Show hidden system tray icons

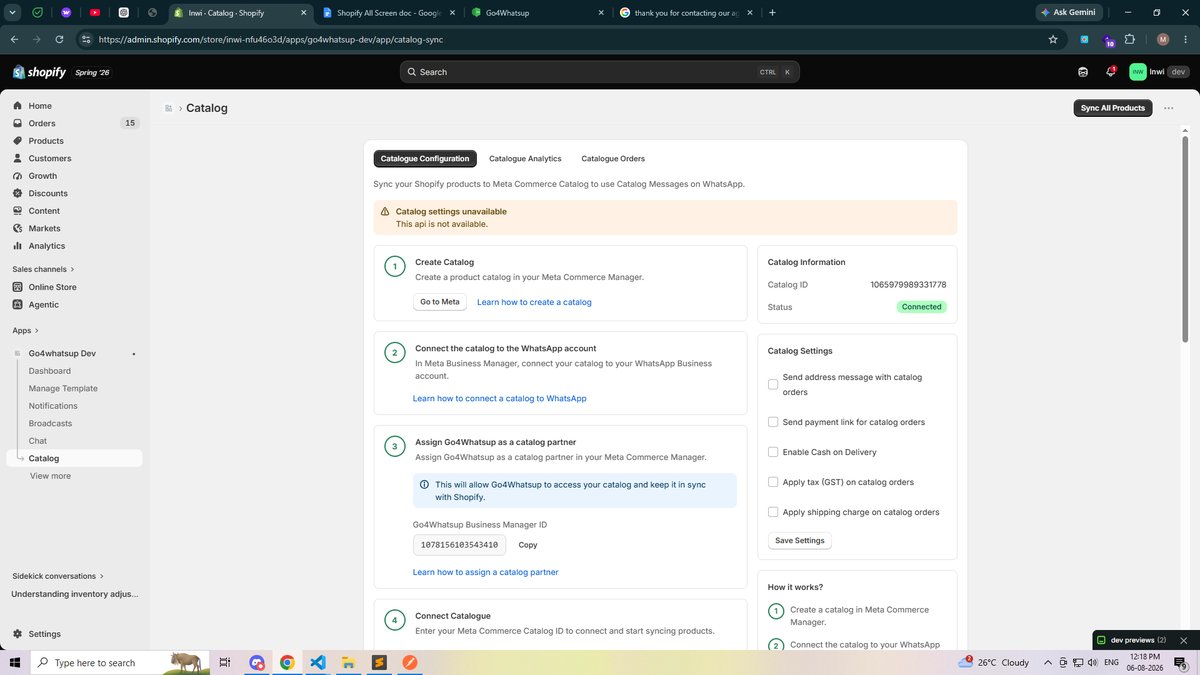(1048, 662)
